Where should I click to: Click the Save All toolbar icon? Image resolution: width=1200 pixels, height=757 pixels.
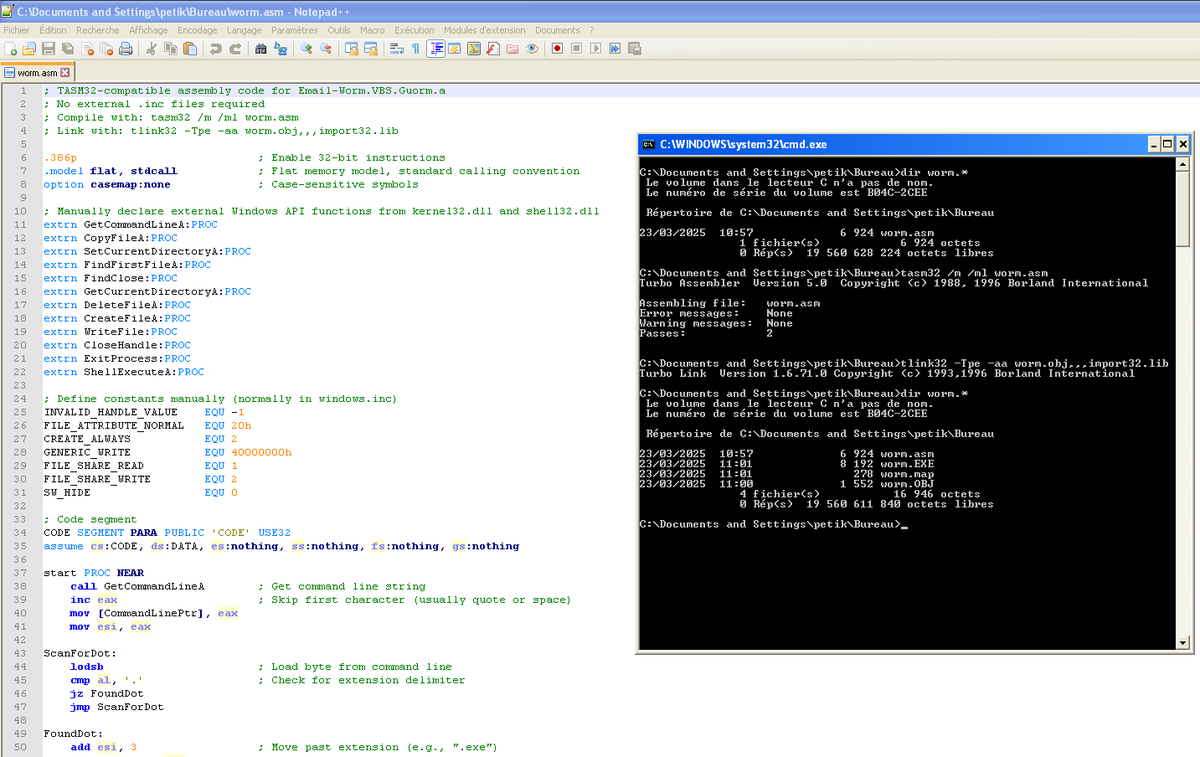coord(67,48)
